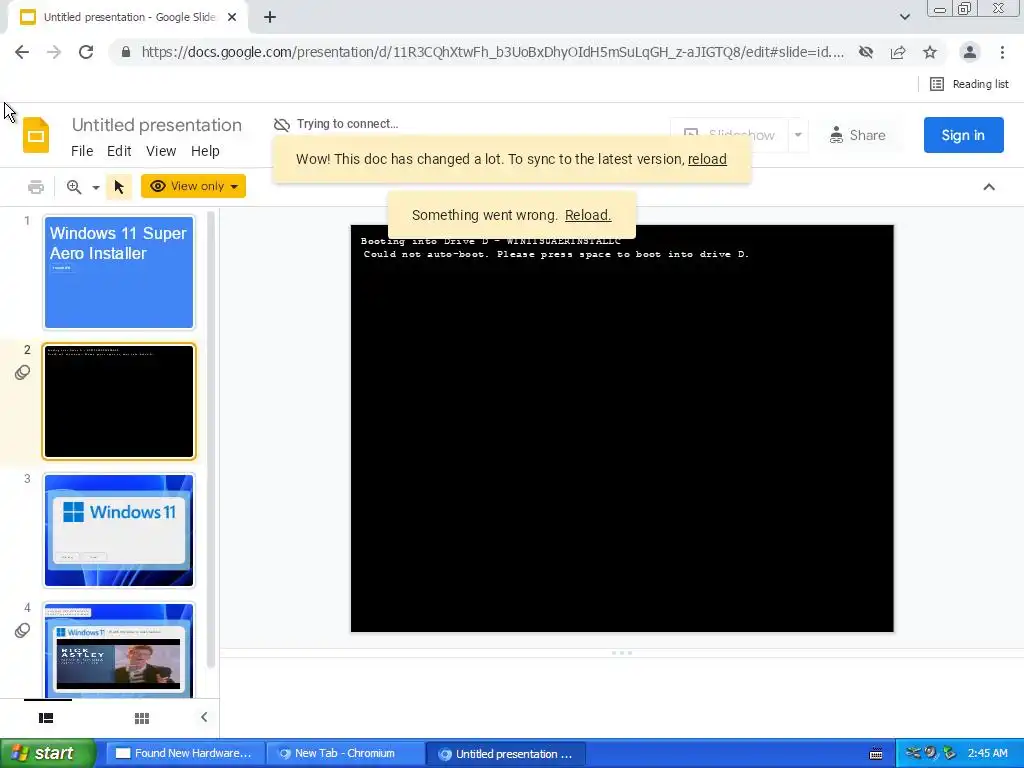Viewport: 1024px width, 768px height.
Task: Switch to grid view icon
Action: pyautogui.click(x=142, y=718)
